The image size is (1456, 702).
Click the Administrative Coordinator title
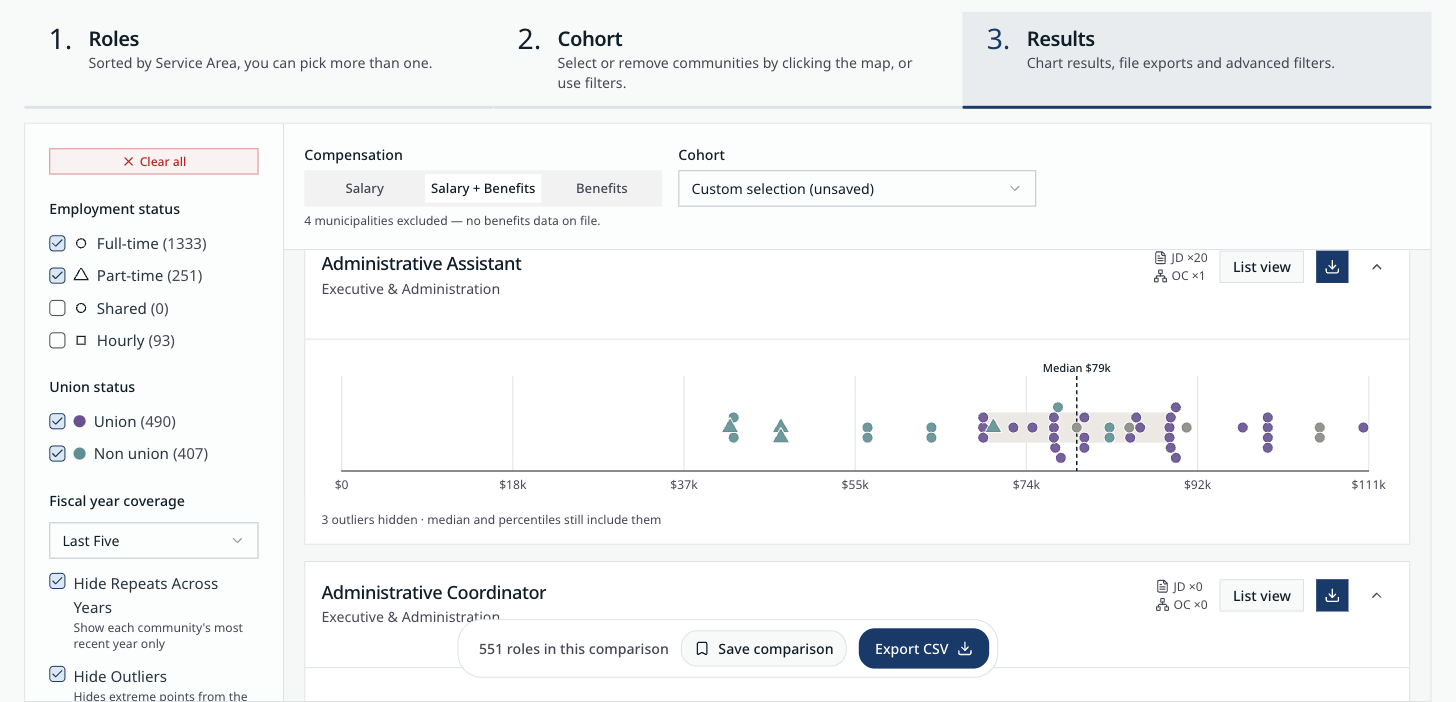[434, 592]
